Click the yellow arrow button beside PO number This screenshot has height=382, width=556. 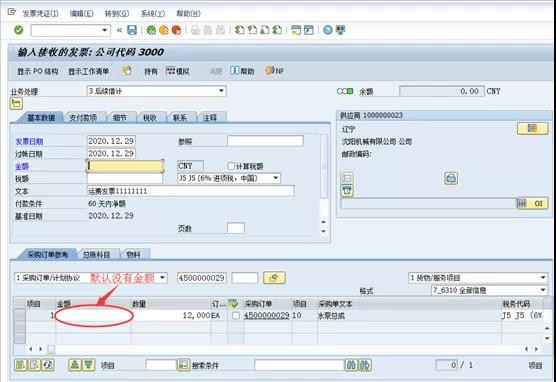click(274, 278)
